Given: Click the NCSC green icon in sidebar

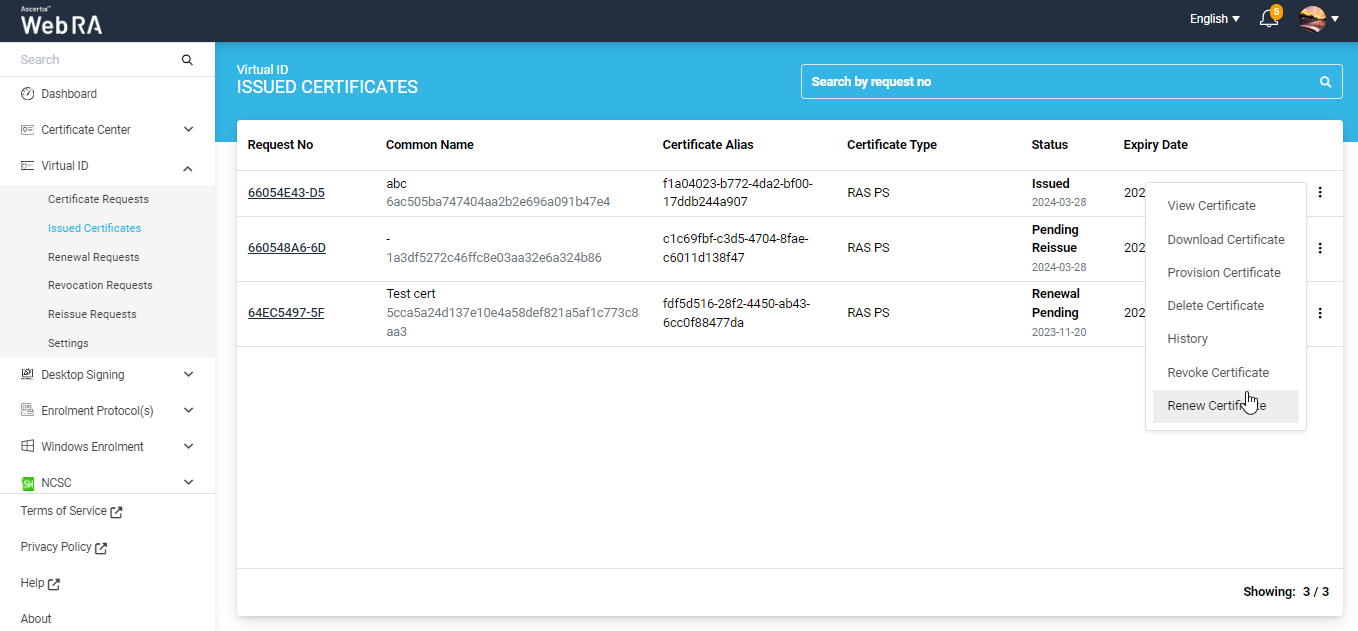Looking at the screenshot, I should (28, 483).
